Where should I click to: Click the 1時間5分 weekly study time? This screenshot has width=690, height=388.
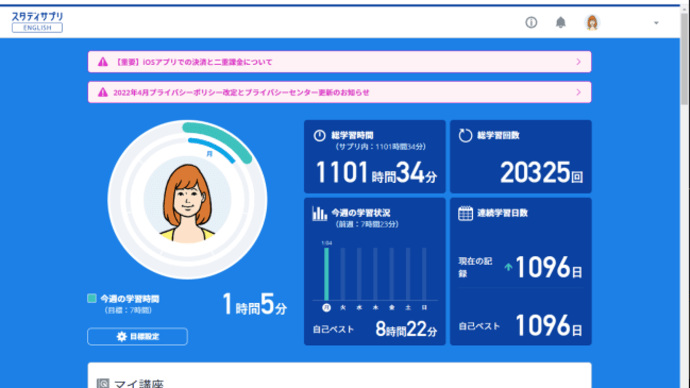click(254, 304)
